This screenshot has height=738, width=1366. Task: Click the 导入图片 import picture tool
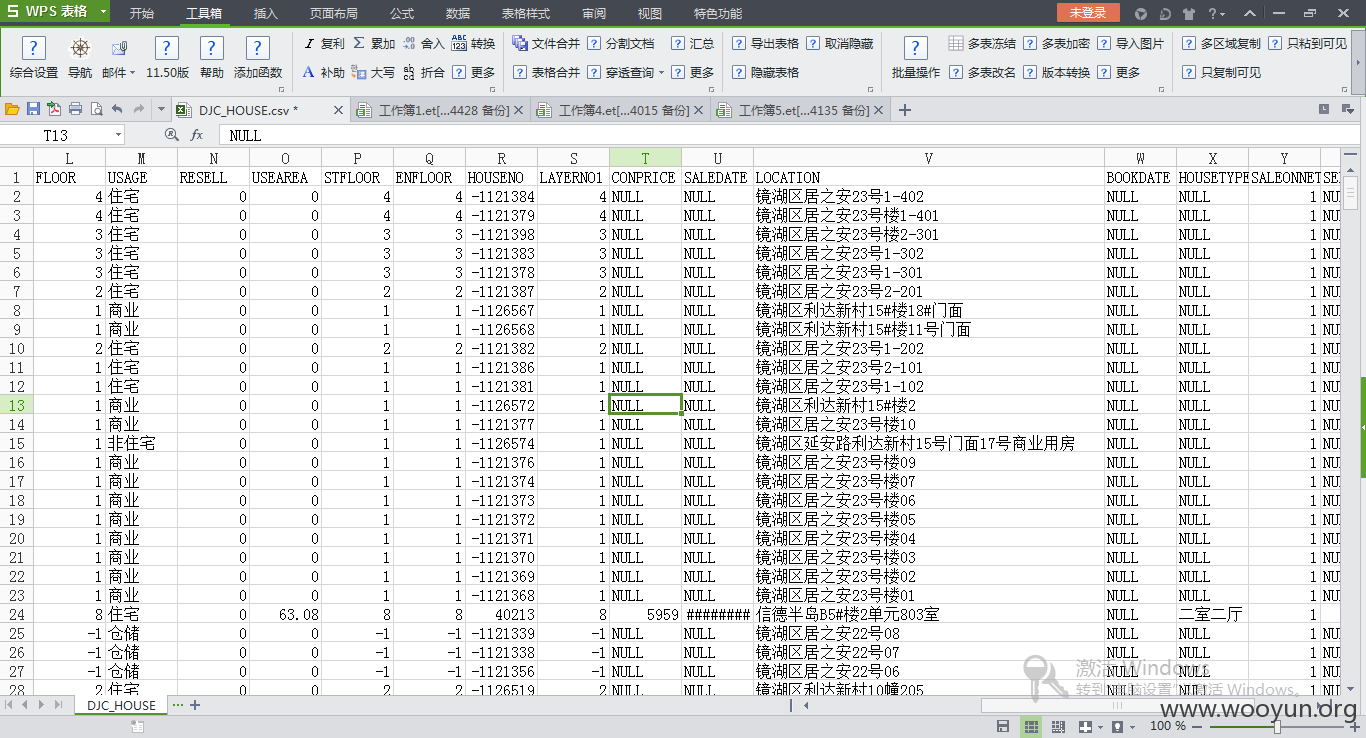(1131, 44)
